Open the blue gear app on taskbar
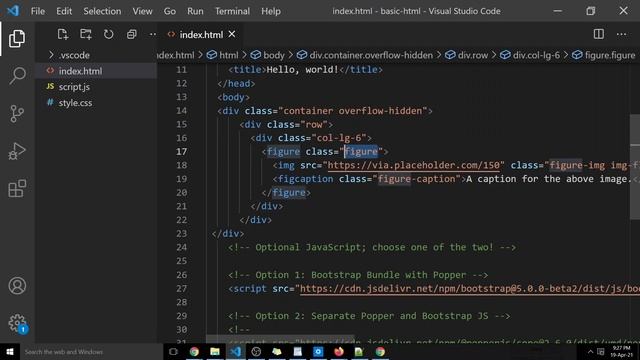Viewport: 640px width, 360px height. tap(318, 351)
